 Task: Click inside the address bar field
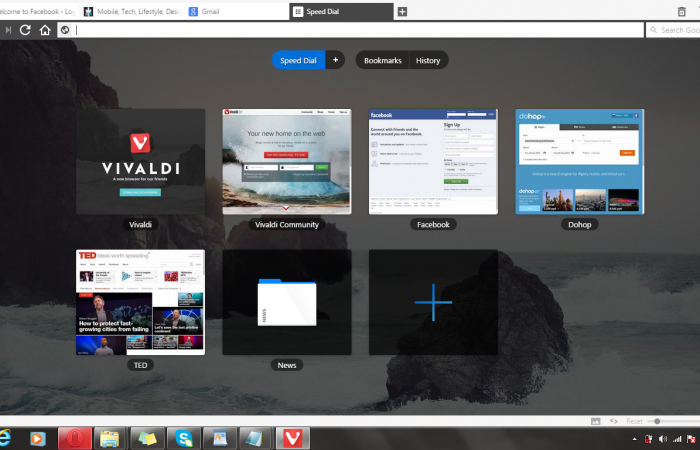coord(350,30)
